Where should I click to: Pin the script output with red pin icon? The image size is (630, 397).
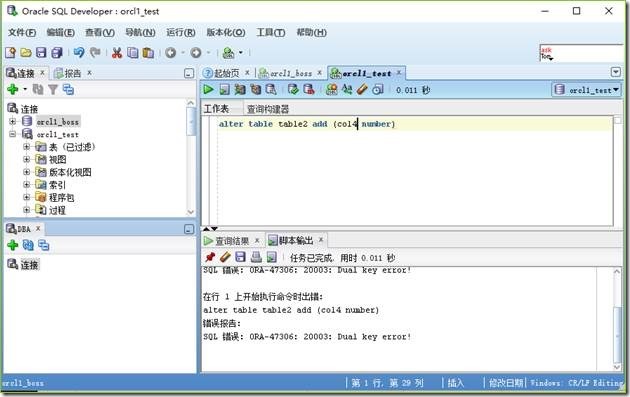coord(210,257)
